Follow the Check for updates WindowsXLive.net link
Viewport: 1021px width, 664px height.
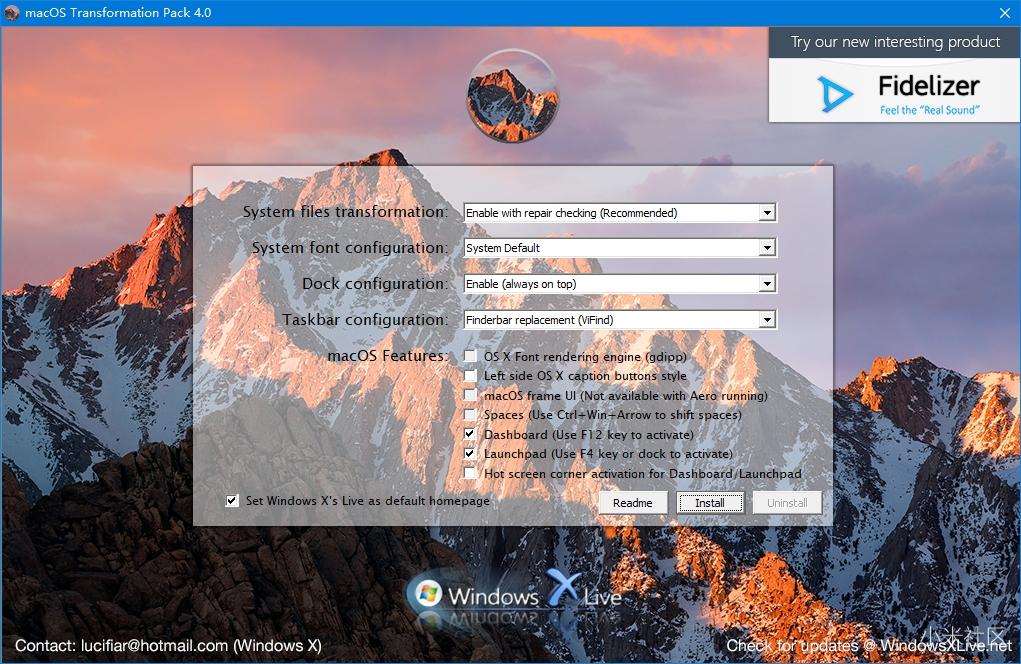tap(868, 646)
